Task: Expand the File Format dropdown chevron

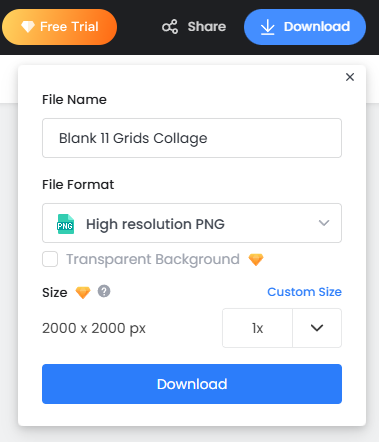Action: pyautogui.click(x=324, y=223)
